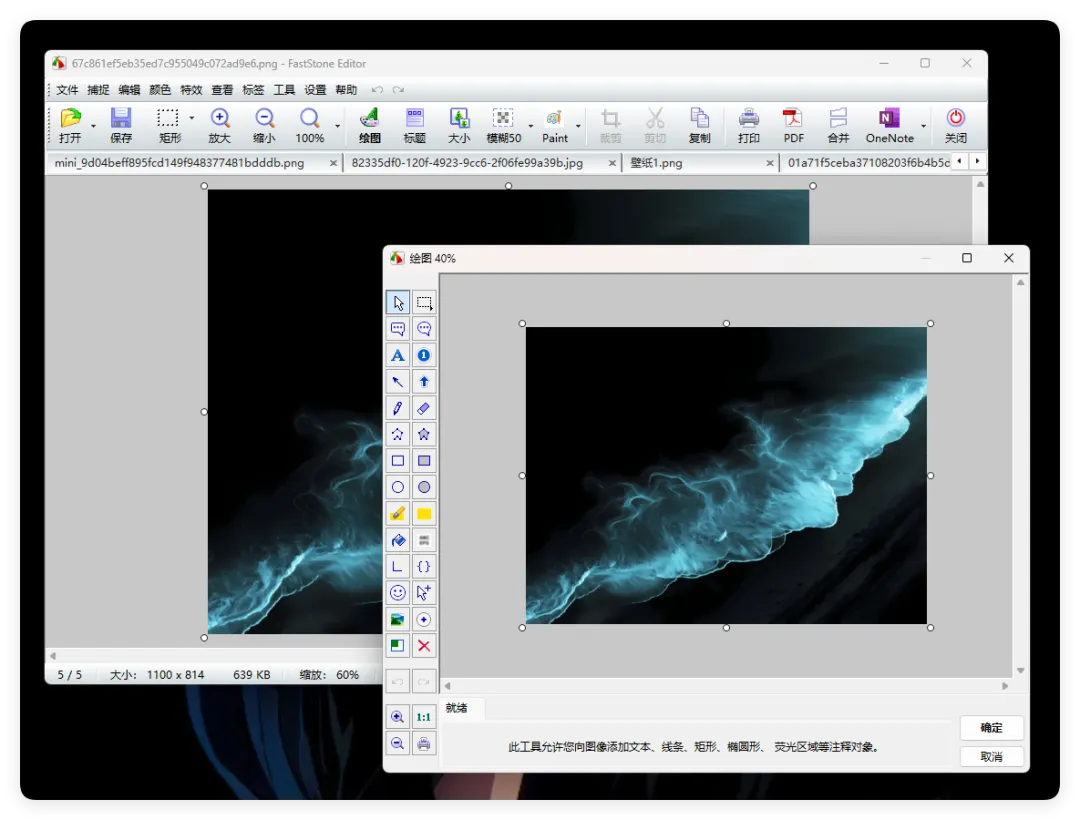The width and height of the screenshot is (1080, 820).
Task: Select the hollow rectangle shape tool
Action: click(398, 461)
